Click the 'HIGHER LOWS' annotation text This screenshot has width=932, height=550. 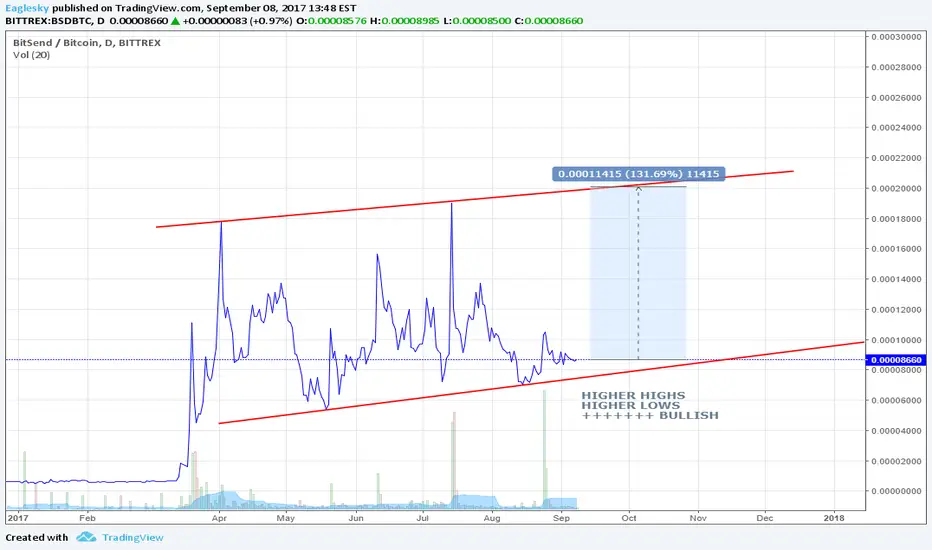[x=630, y=406]
